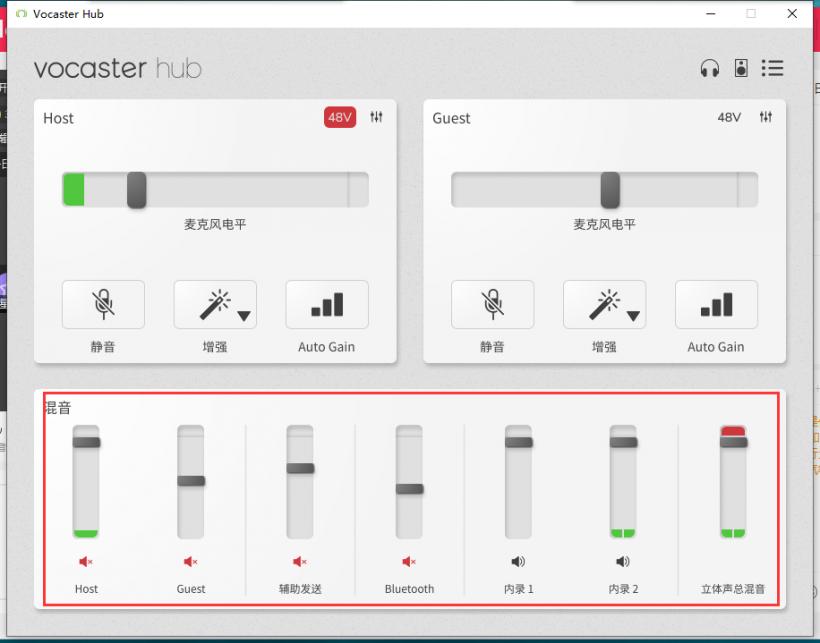Click the 立体声总混音 fader handle

pyautogui.click(x=733, y=437)
